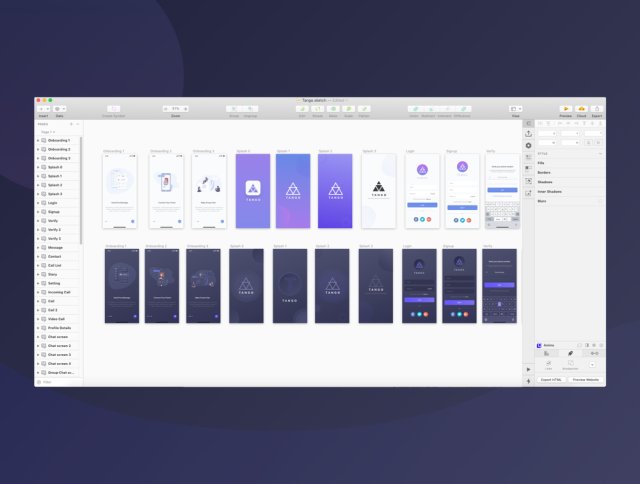Open the View dropdown in toolbar
This screenshot has height=484, width=640.
click(516, 109)
